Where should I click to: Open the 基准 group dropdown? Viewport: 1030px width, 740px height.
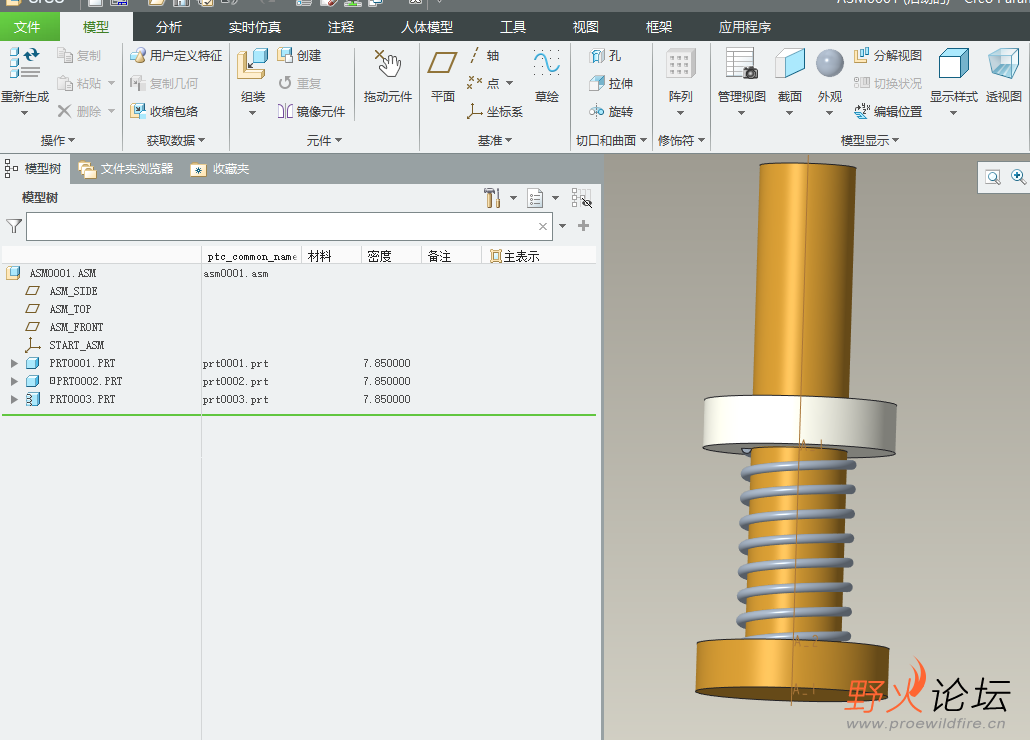(x=495, y=141)
